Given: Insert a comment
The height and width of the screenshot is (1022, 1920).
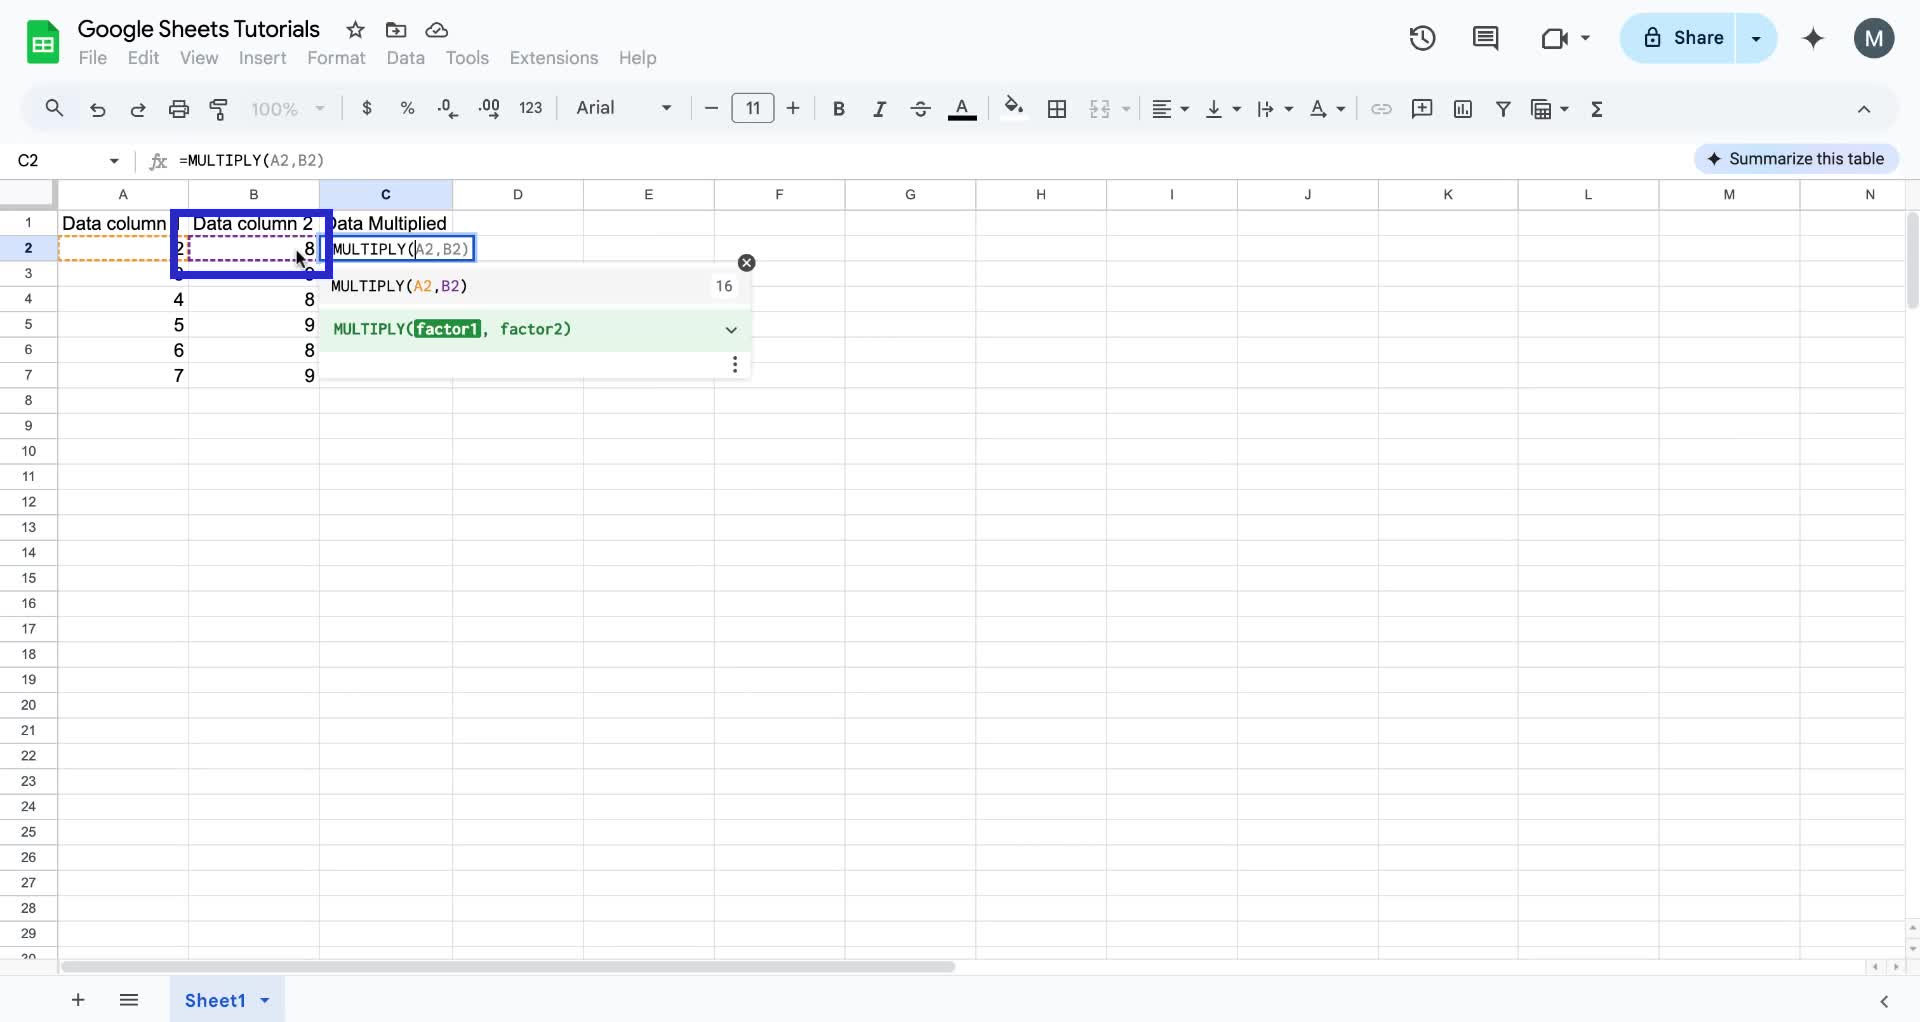Looking at the screenshot, I should pyautogui.click(x=1422, y=109).
